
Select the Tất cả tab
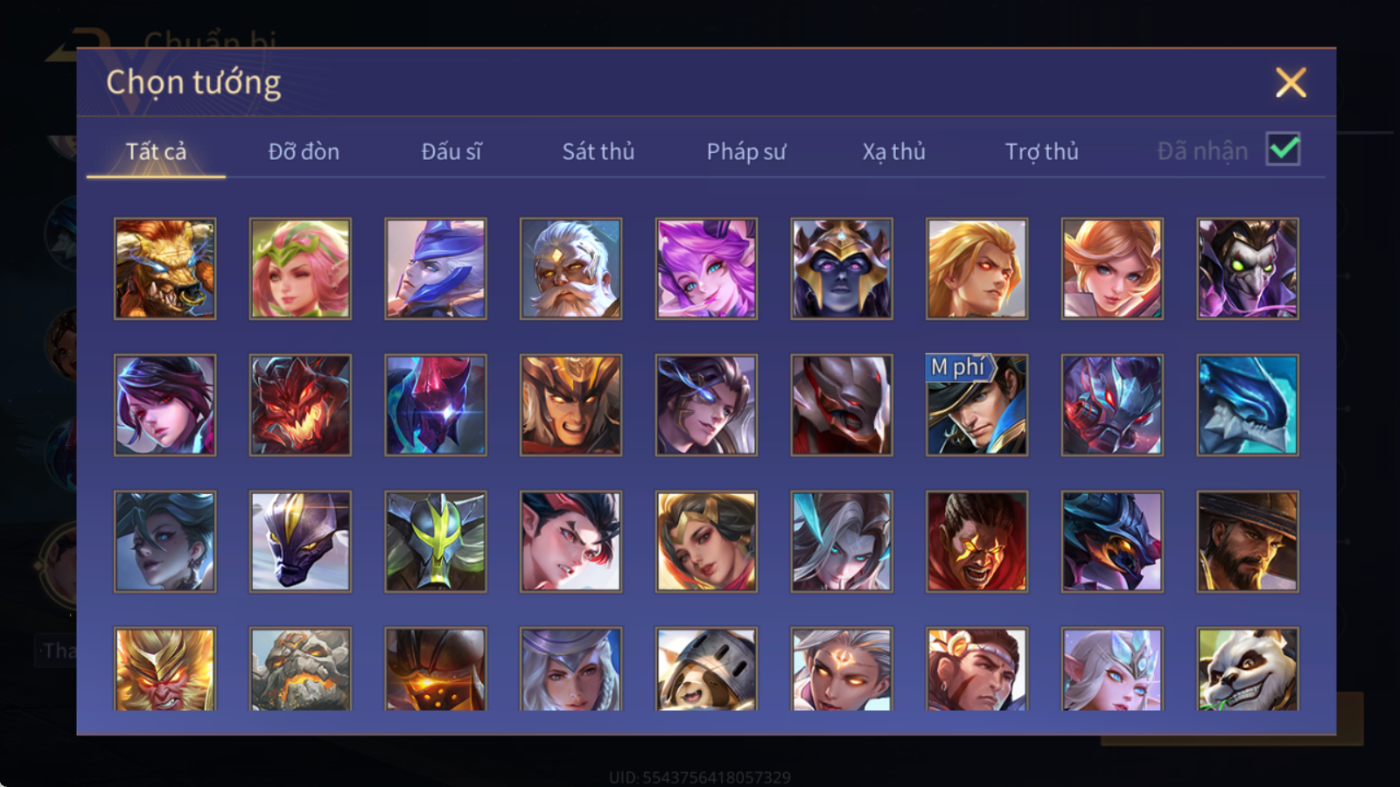(156, 152)
